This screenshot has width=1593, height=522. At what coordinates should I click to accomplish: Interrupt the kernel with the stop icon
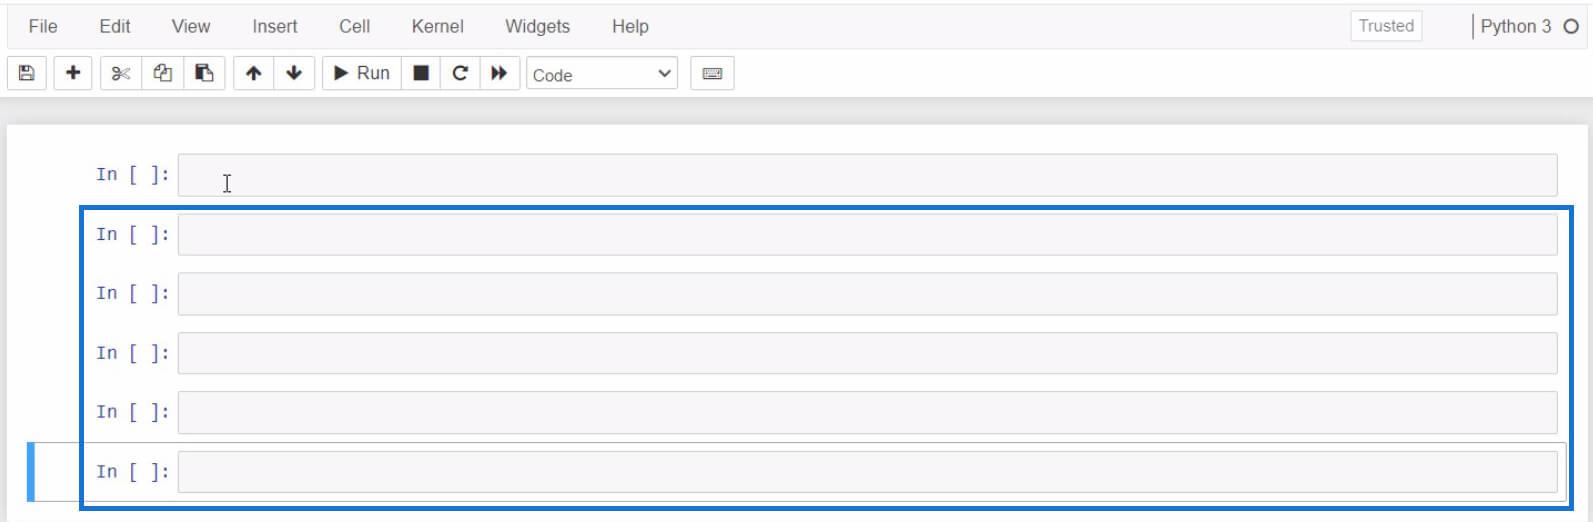pos(422,73)
